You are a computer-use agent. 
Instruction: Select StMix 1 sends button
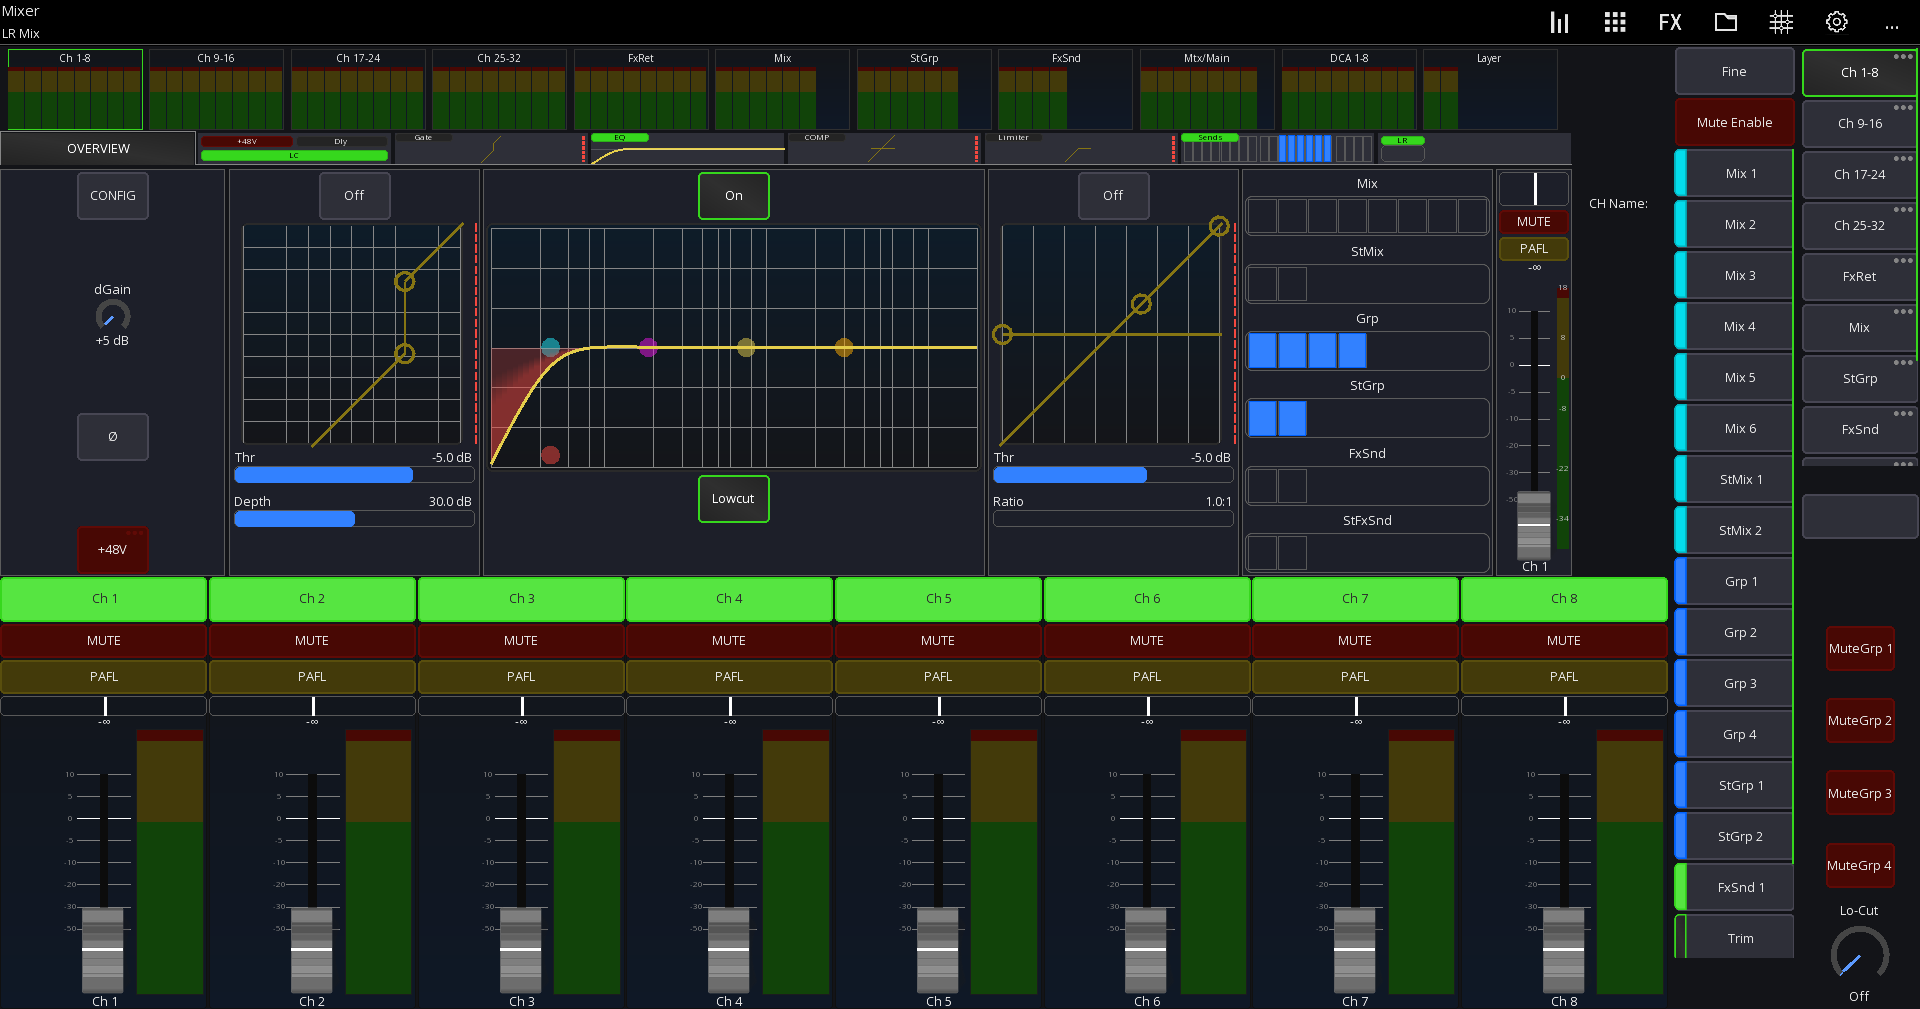click(1734, 480)
